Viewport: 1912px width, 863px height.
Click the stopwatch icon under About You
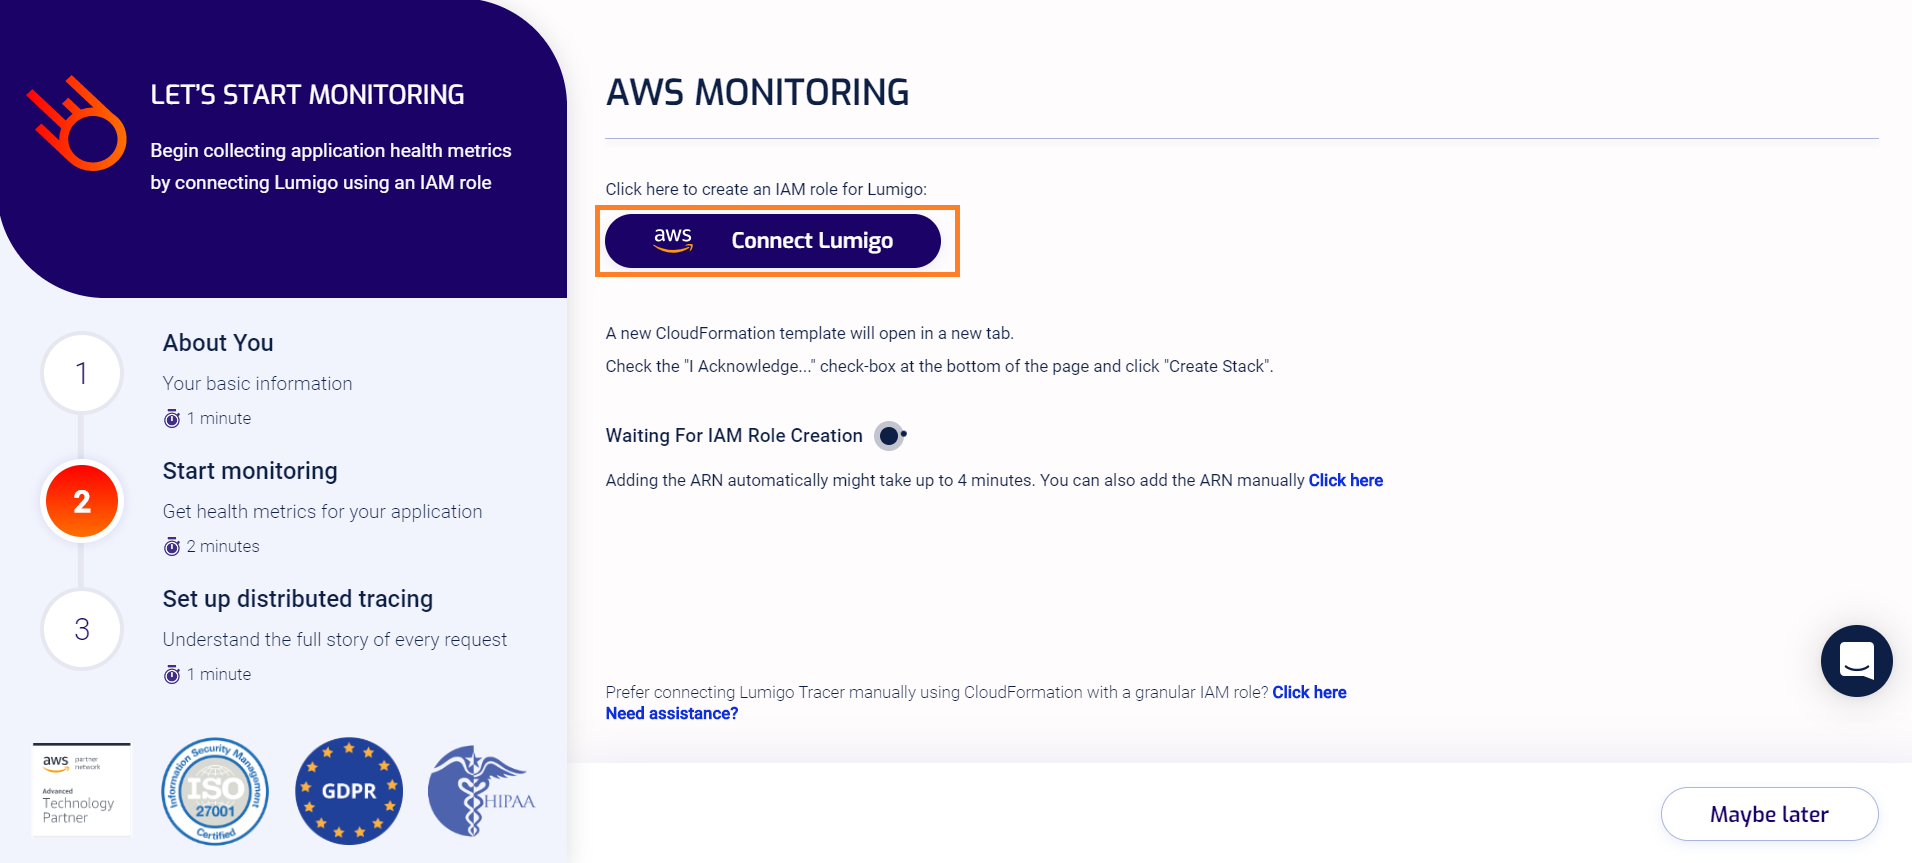pyautogui.click(x=172, y=419)
